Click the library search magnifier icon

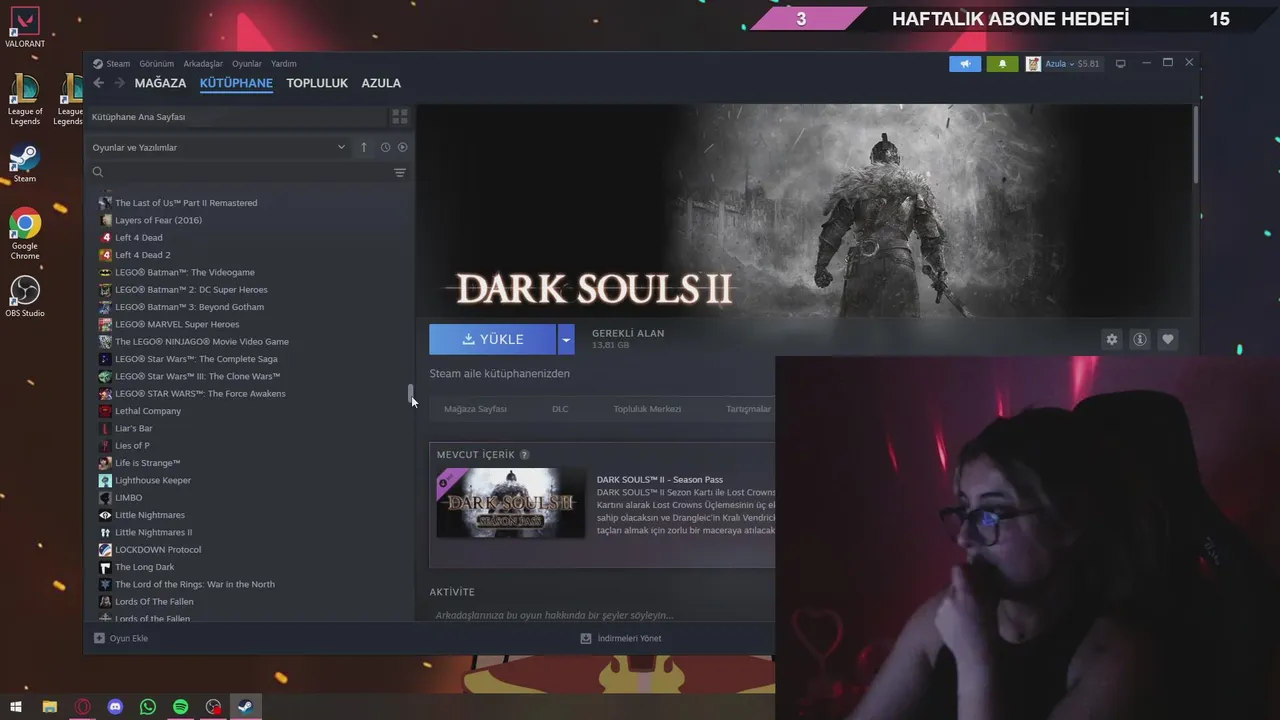pyautogui.click(x=98, y=172)
